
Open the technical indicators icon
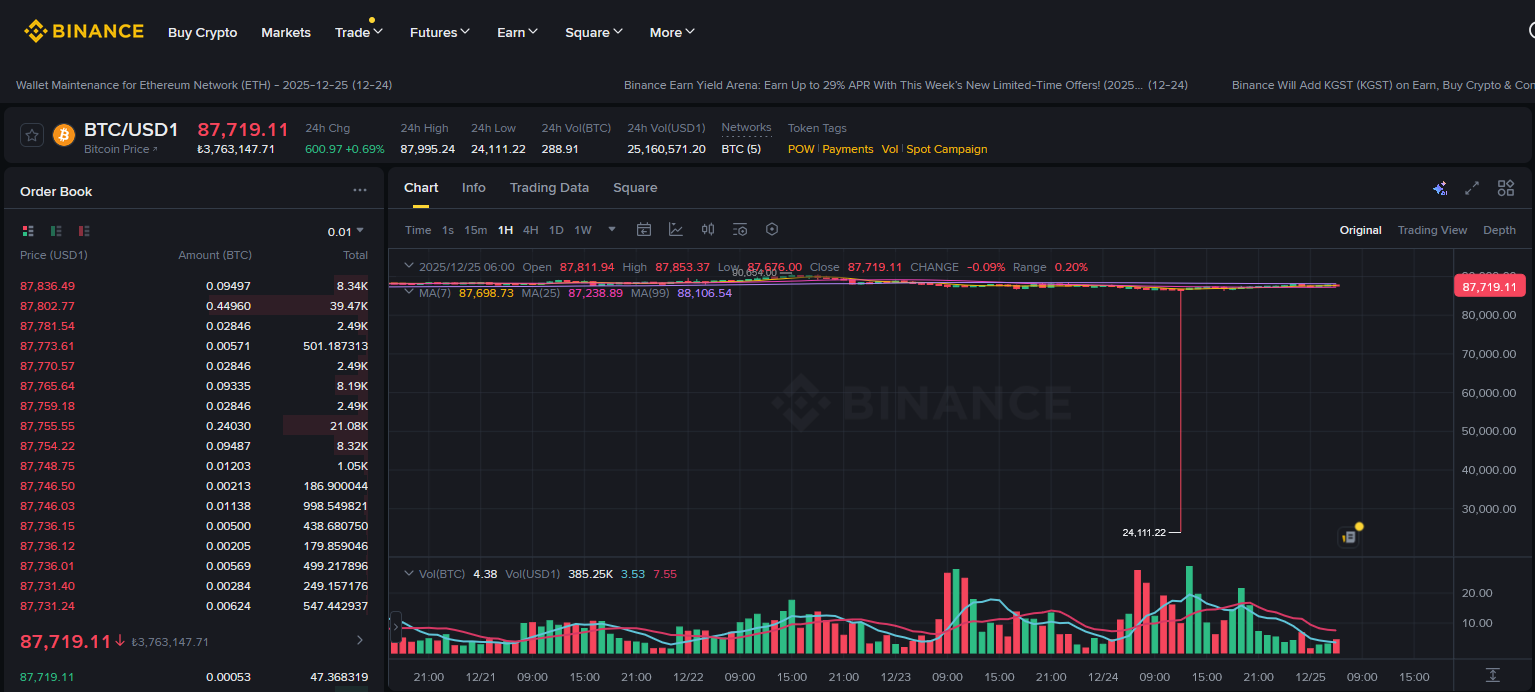708,229
